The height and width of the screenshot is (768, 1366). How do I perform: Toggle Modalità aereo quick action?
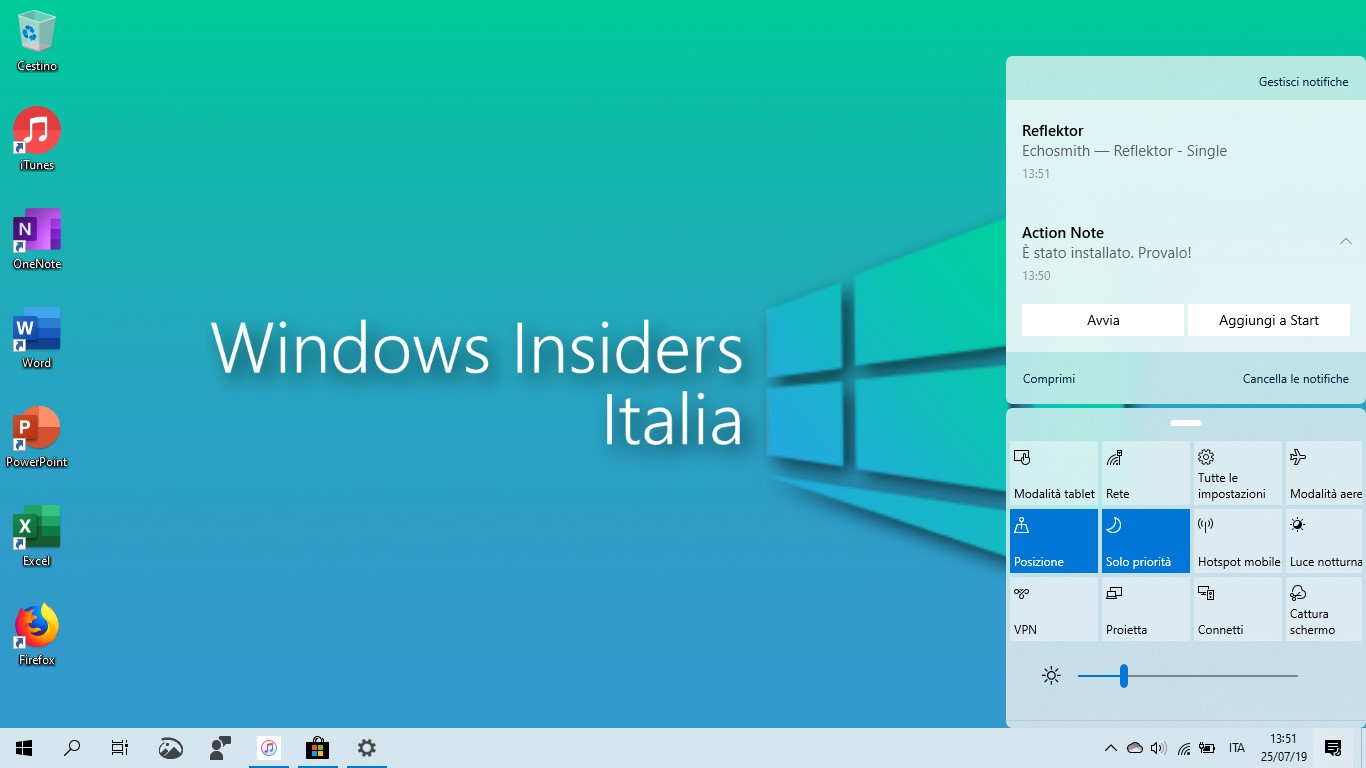coord(1325,473)
